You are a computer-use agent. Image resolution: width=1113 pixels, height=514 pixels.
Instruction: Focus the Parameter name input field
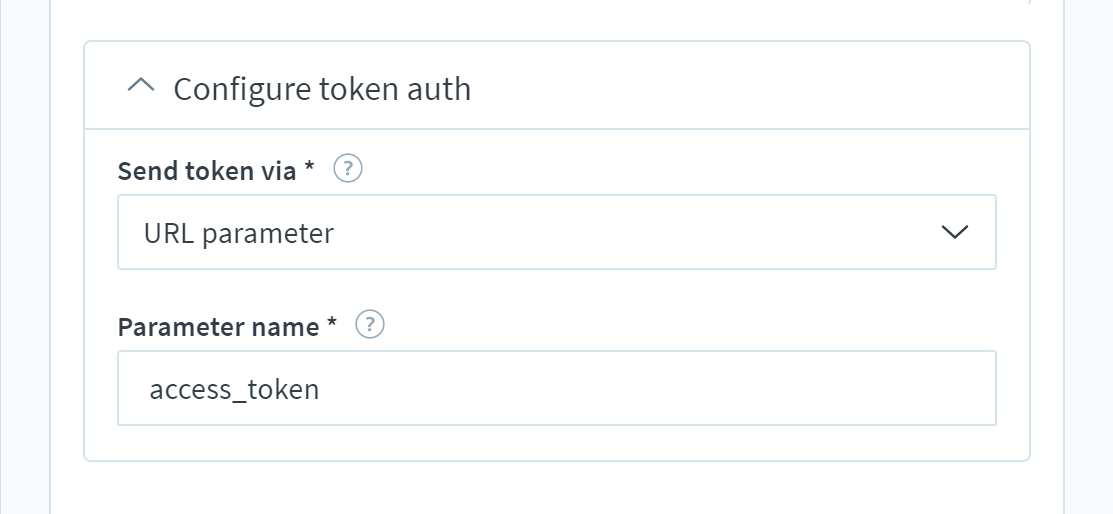(556, 388)
